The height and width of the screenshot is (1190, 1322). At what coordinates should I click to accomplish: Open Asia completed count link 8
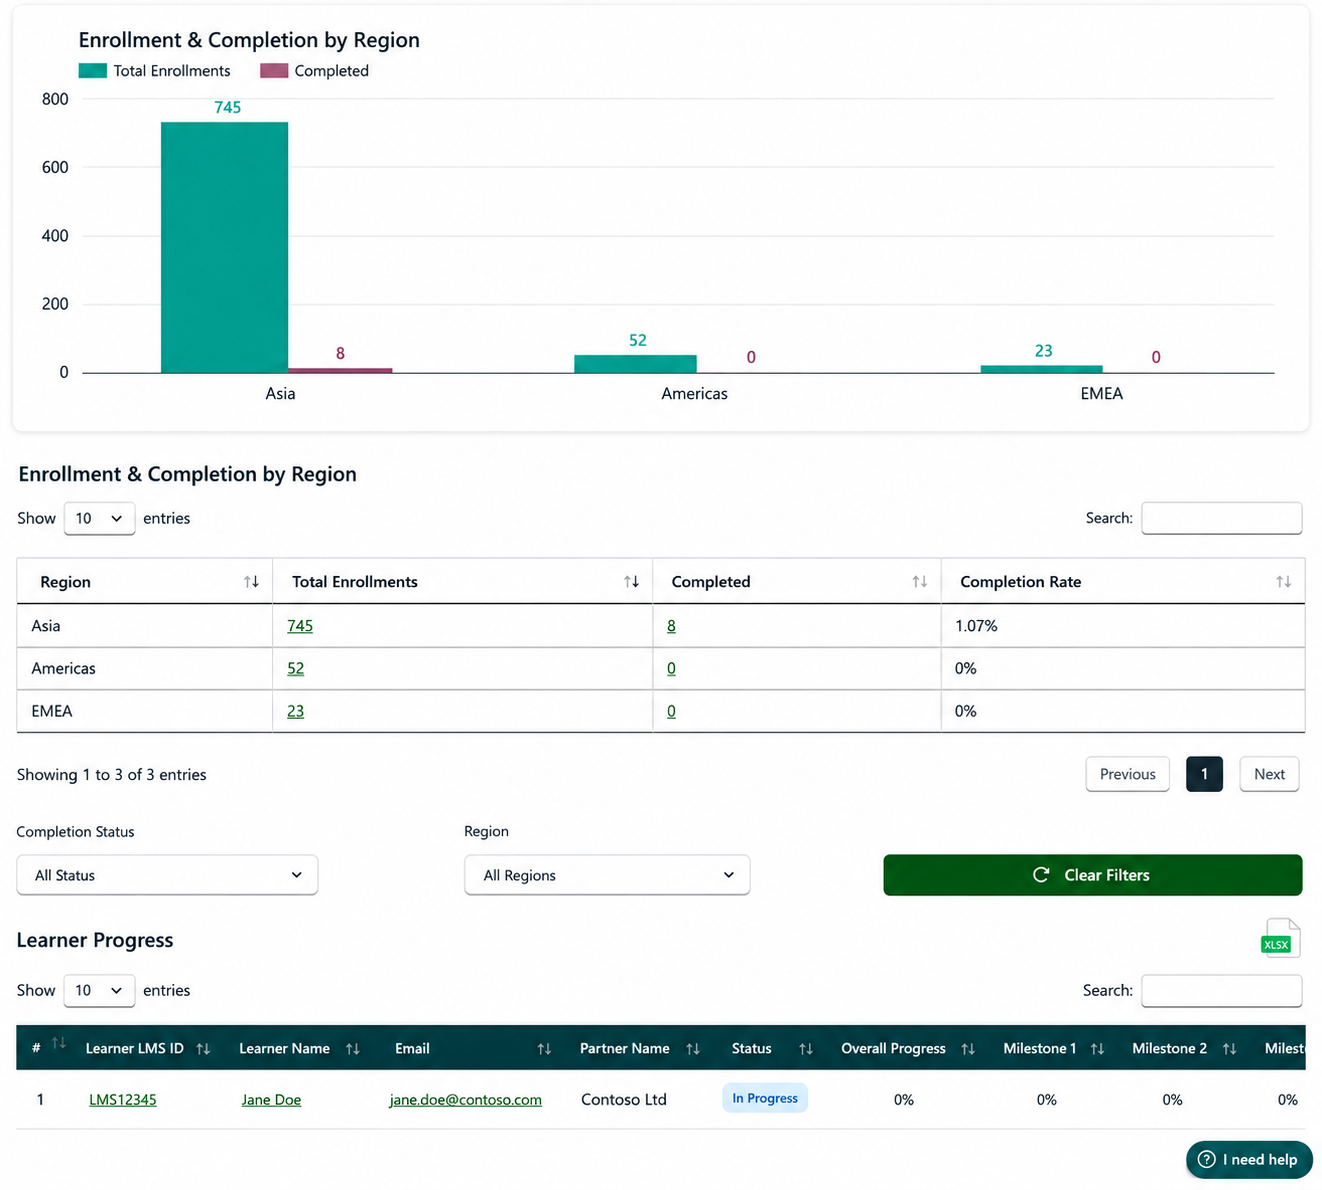(671, 626)
